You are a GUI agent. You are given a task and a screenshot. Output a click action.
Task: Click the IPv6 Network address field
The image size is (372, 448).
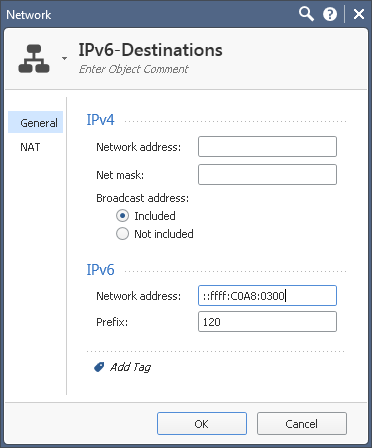[267, 296]
